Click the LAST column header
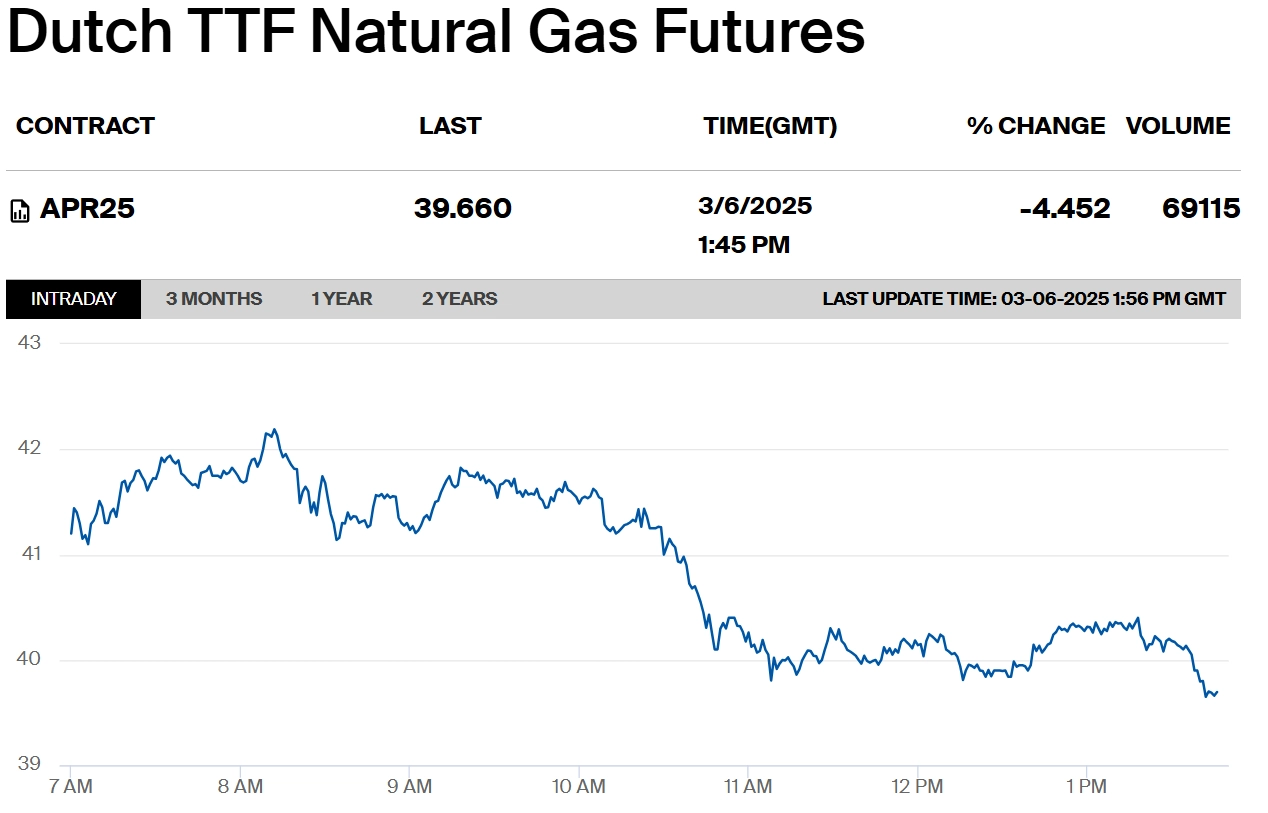 click(450, 126)
